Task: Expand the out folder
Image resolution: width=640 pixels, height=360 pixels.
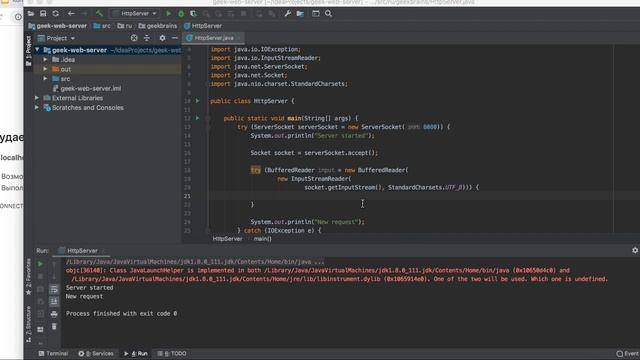Action: tap(45, 69)
